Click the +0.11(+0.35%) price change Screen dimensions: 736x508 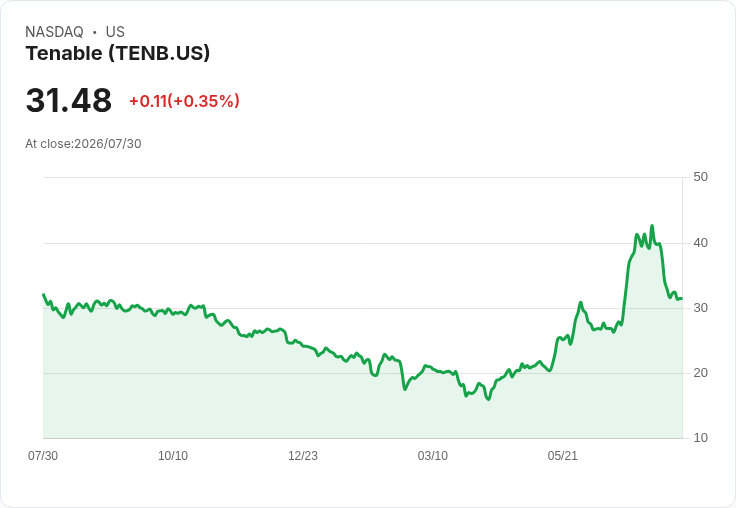pos(184,101)
